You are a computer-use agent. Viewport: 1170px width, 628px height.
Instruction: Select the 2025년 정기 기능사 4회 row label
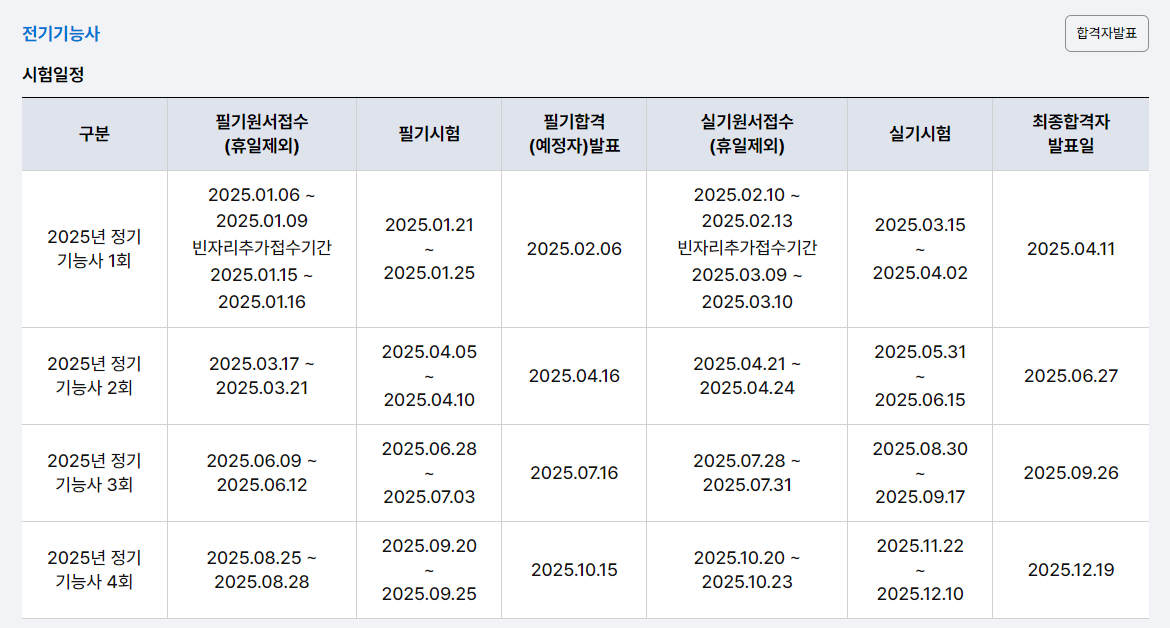tap(94, 569)
